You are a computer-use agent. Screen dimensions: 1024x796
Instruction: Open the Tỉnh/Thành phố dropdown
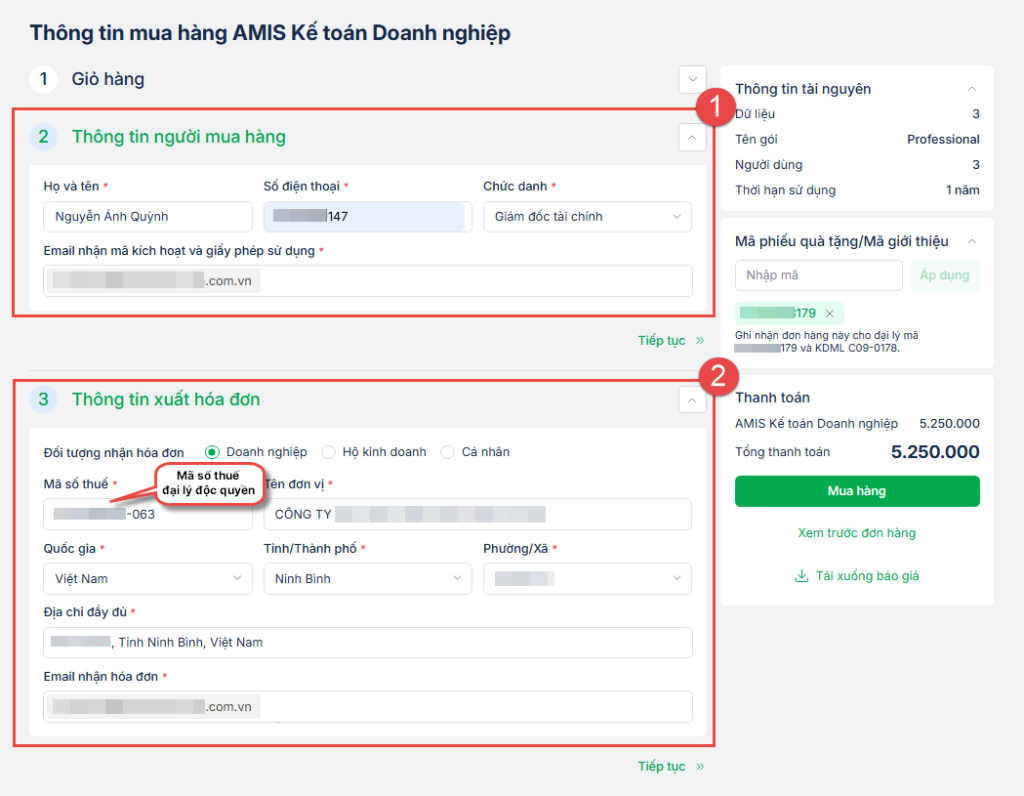coord(368,579)
